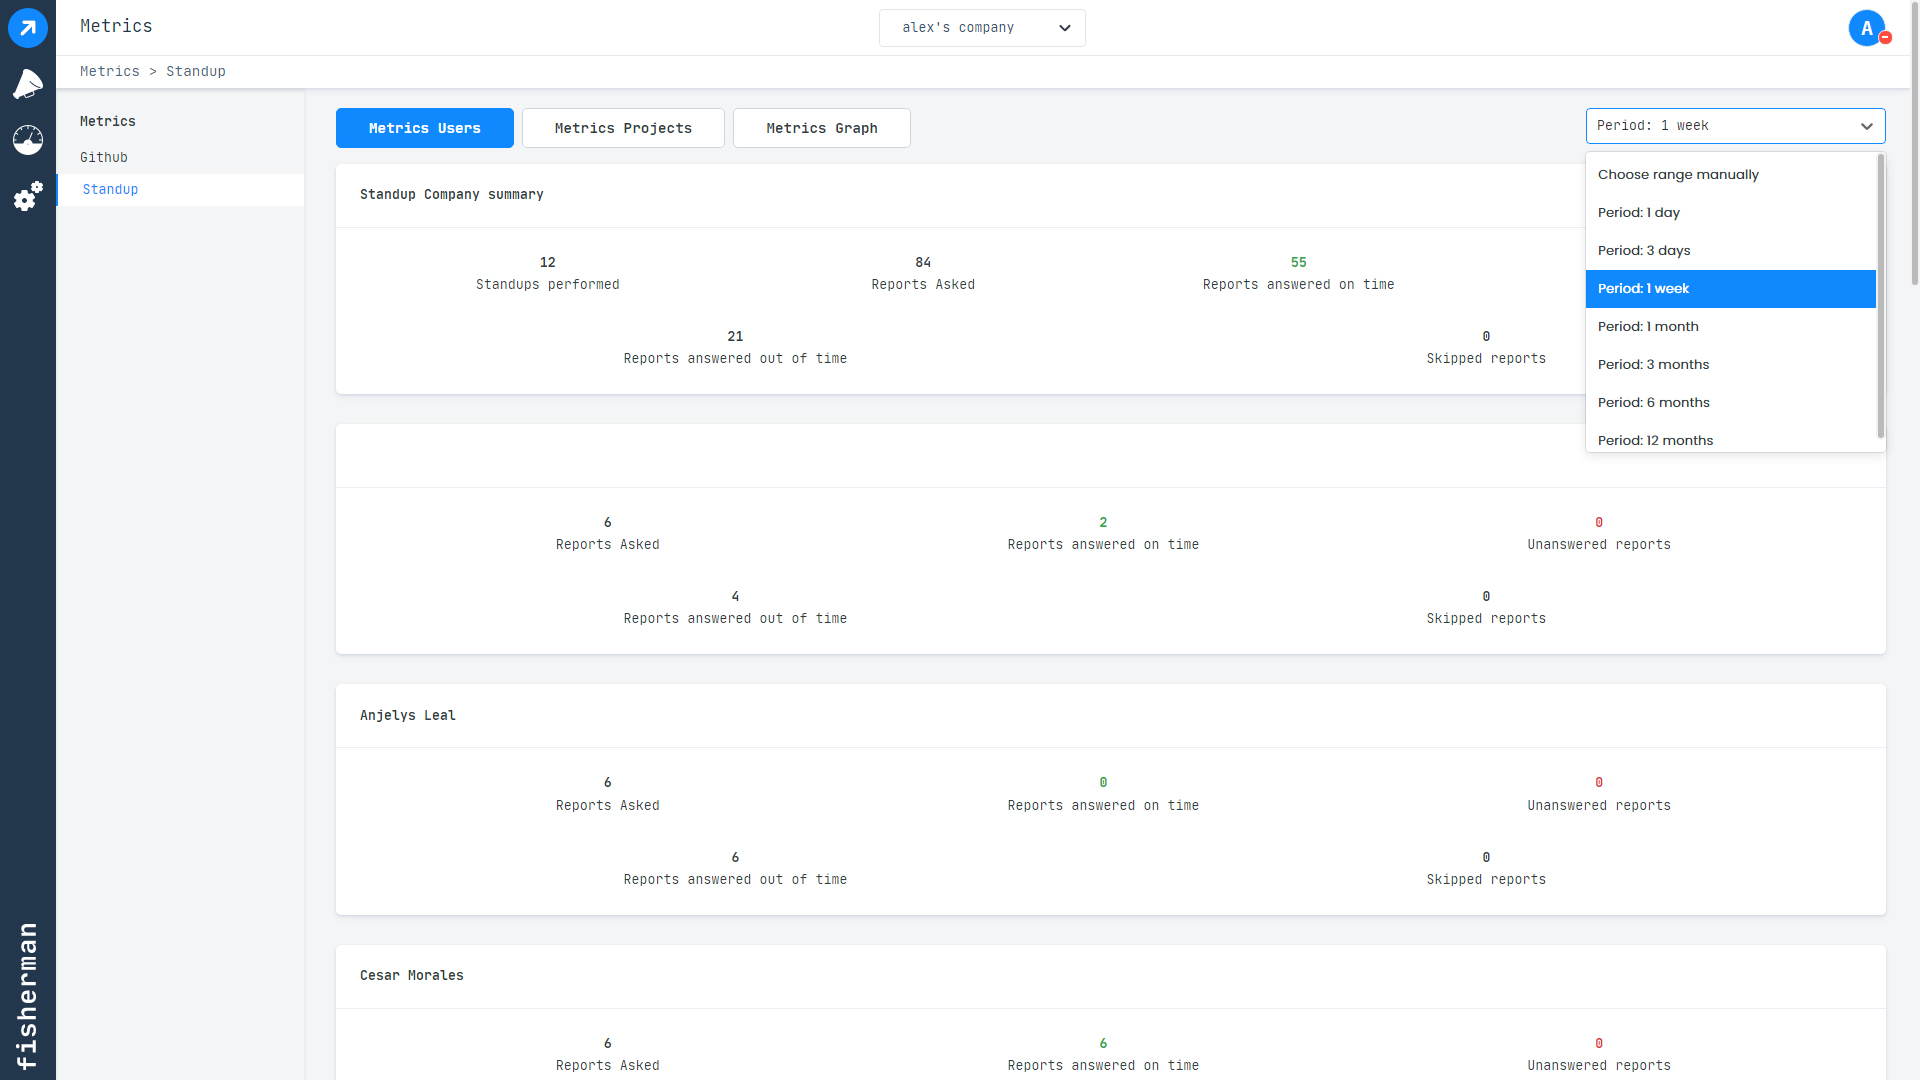Switch to Metrics Projects tab
This screenshot has height=1080, width=1920.
[x=623, y=128]
